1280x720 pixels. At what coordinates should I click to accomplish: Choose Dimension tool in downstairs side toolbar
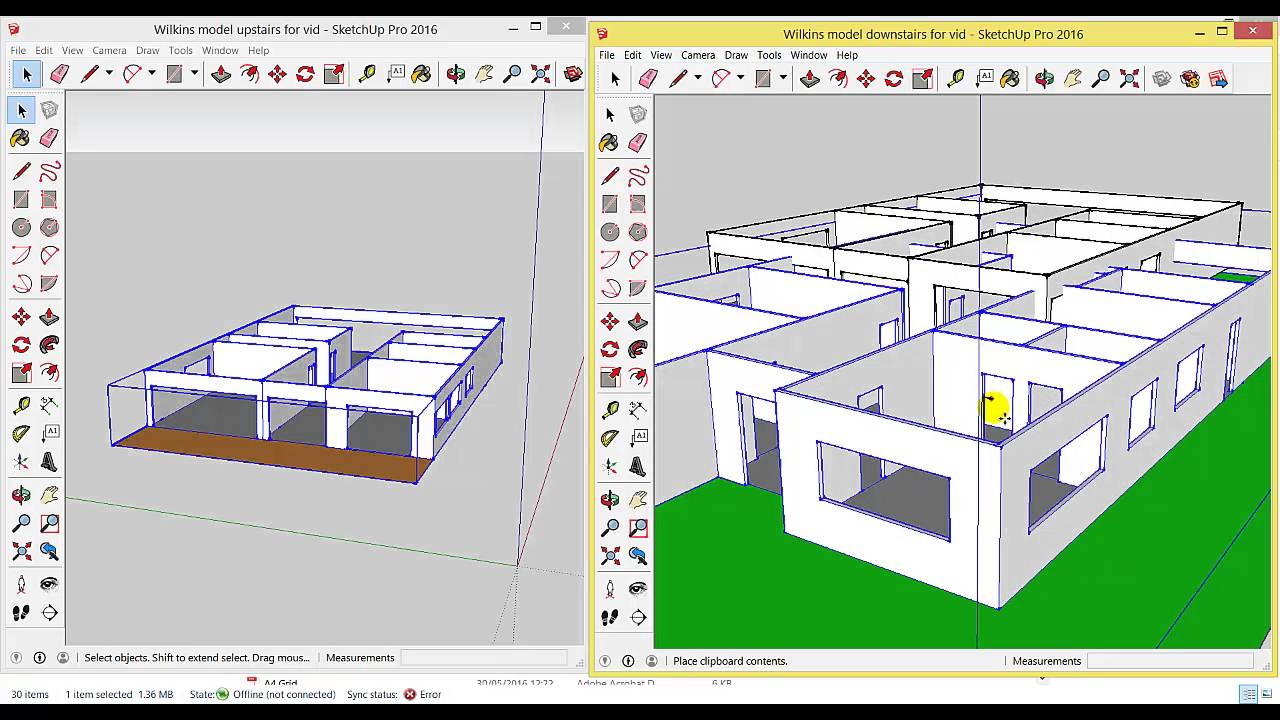(x=638, y=410)
